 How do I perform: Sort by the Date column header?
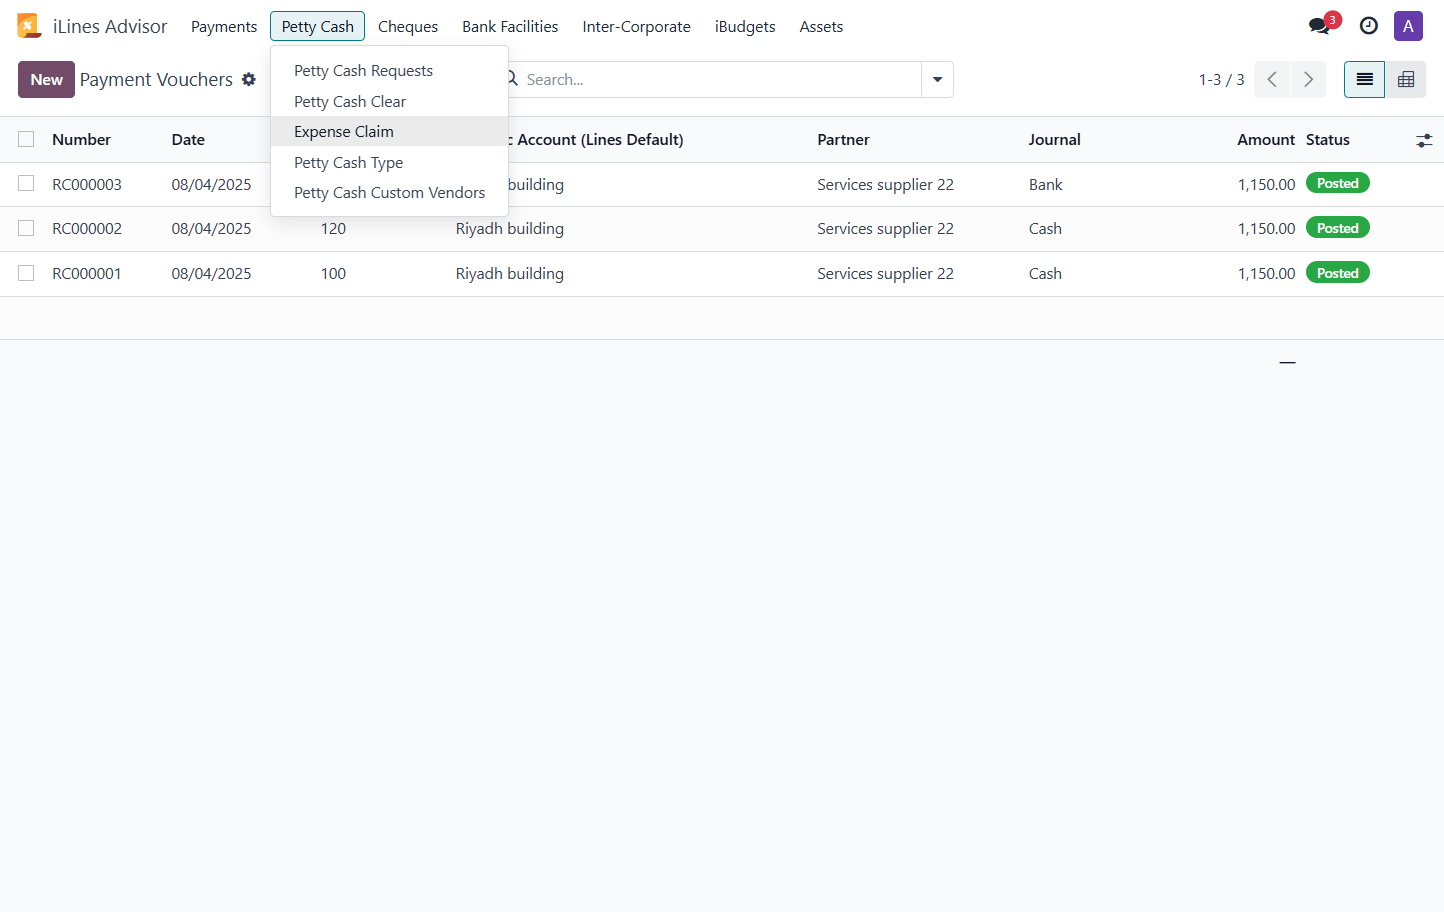pyautogui.click(x=188, y=139)
